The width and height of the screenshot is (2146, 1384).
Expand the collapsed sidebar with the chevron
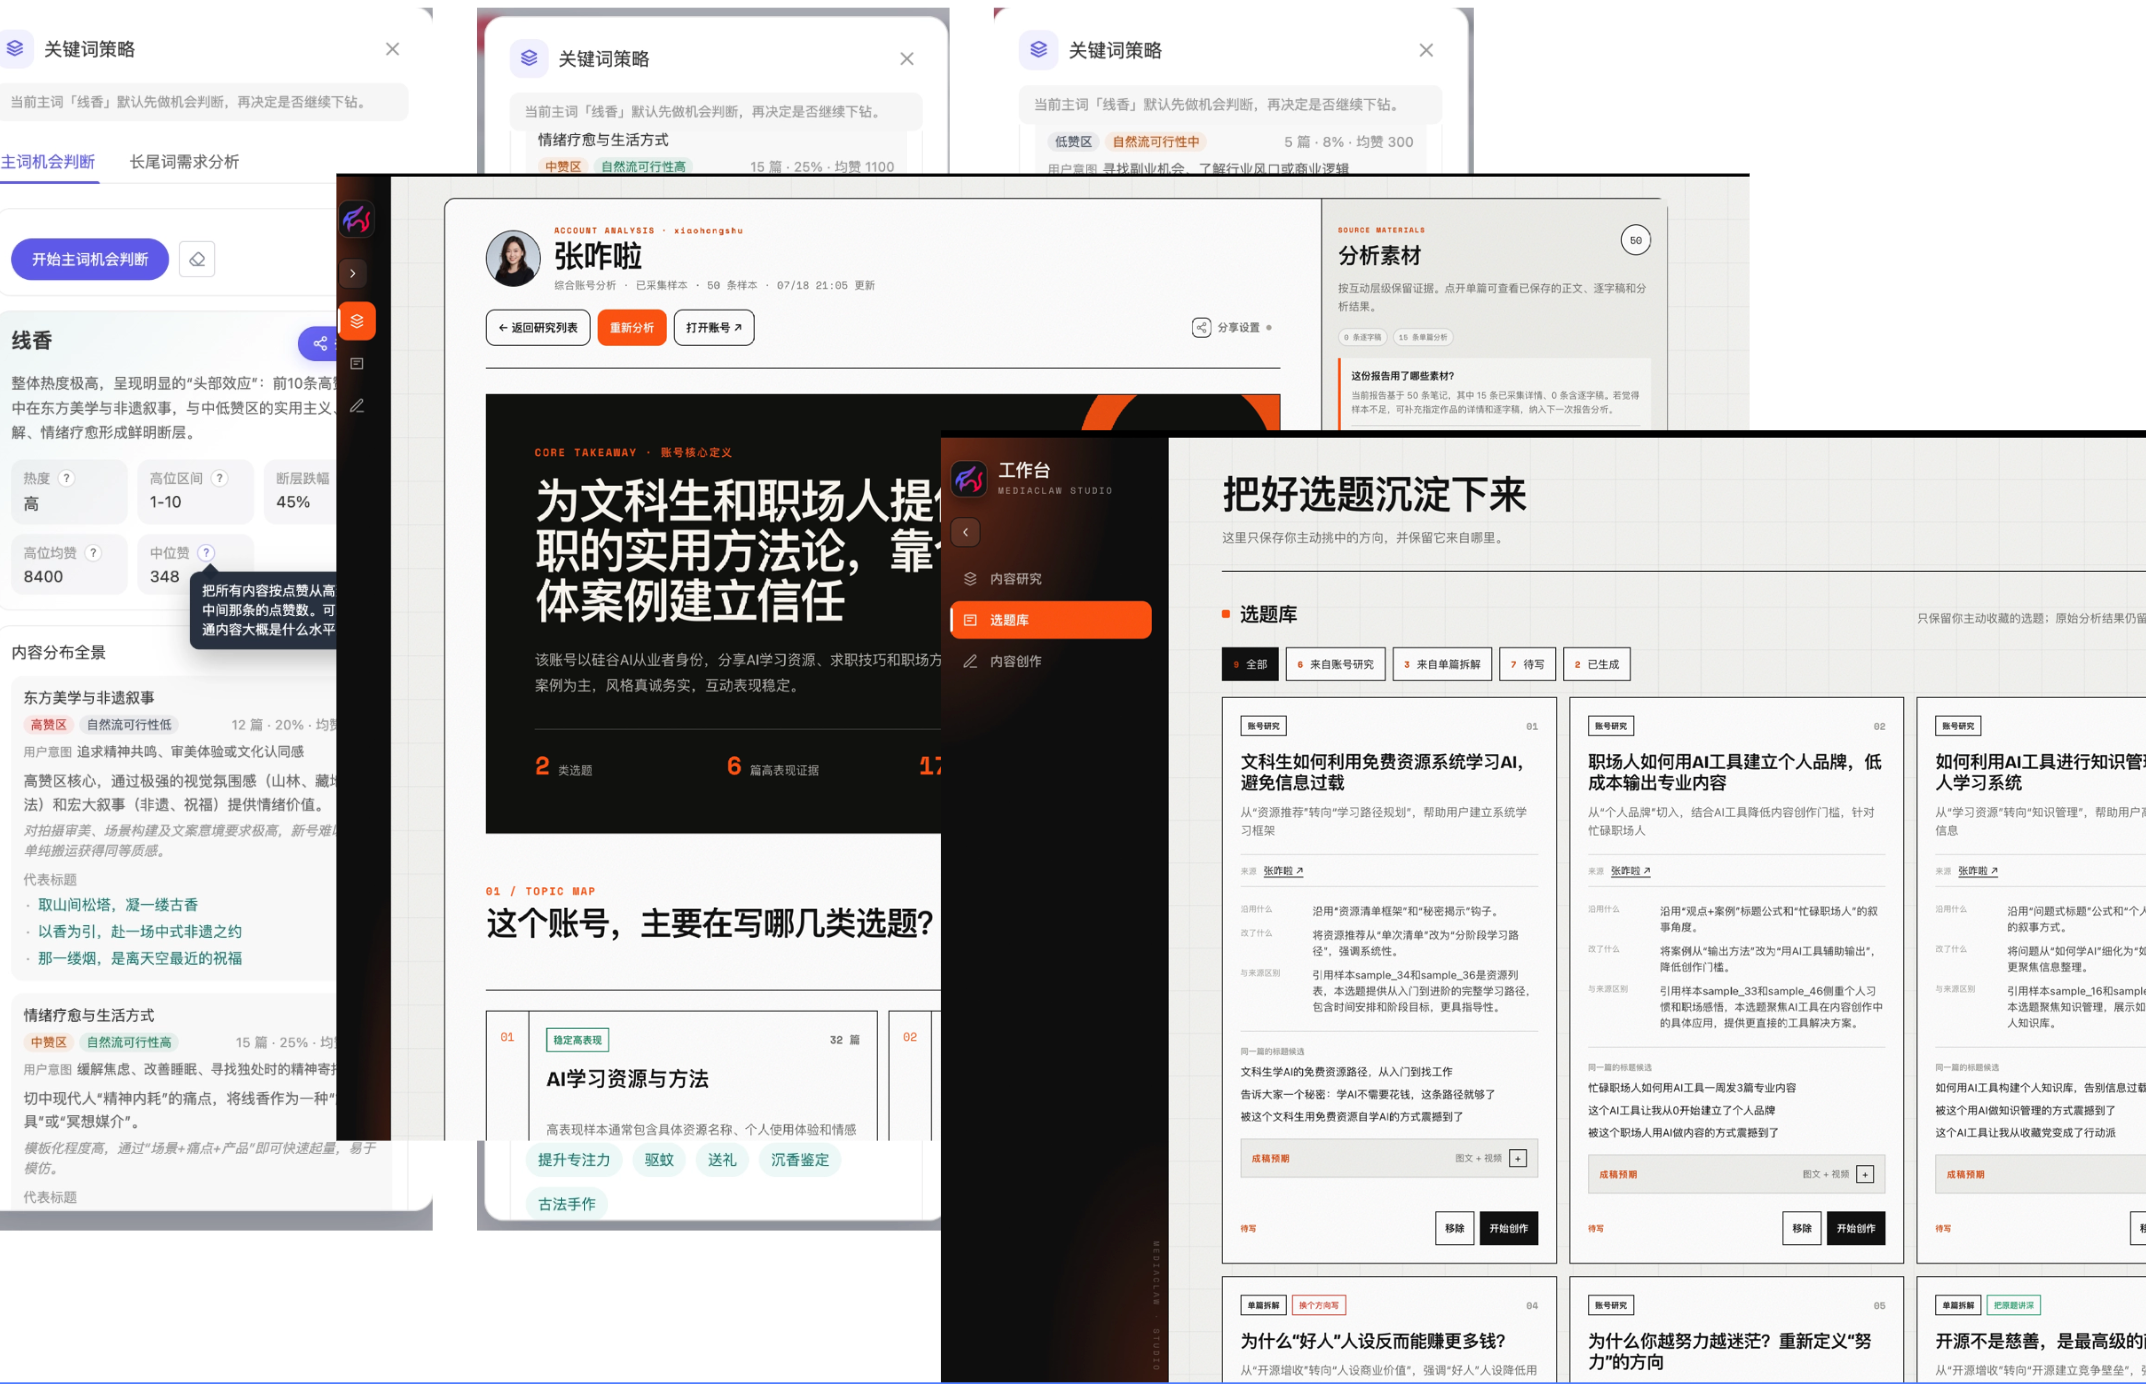pyautogui.click(x=353, y=273)
